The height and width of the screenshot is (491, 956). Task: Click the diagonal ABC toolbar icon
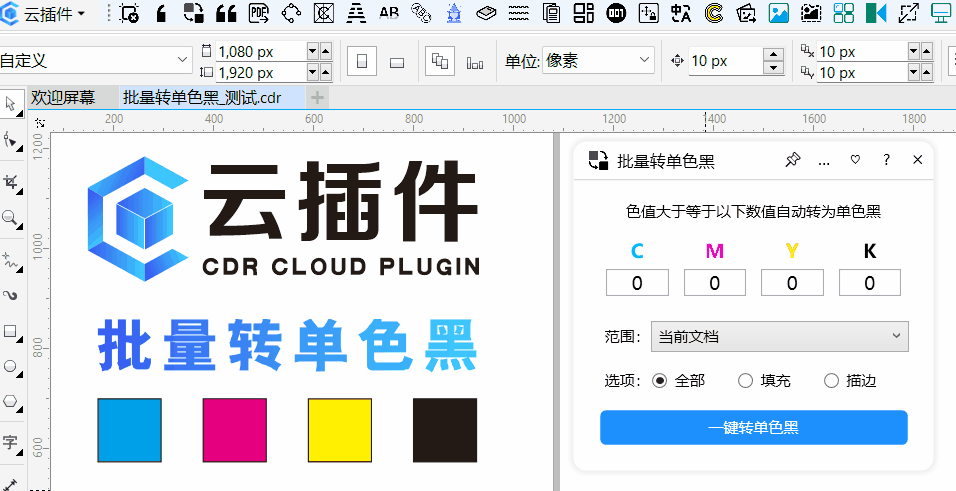pyautogui.click(x=421, y=13)
